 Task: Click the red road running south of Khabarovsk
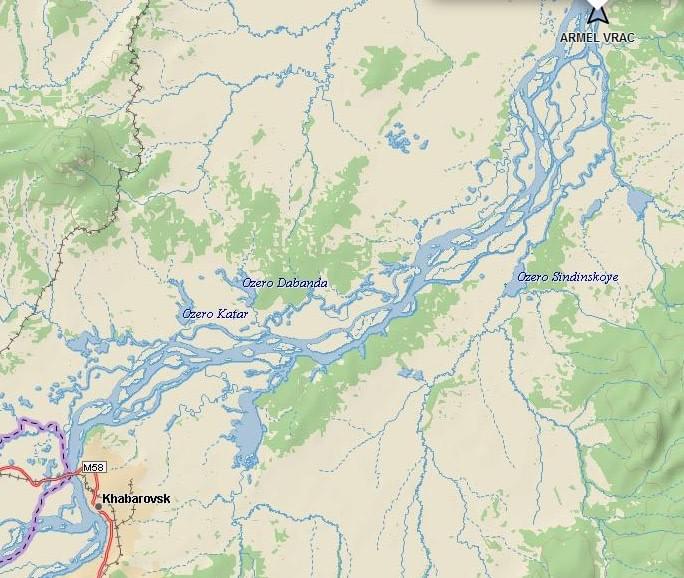coord(108,541)
